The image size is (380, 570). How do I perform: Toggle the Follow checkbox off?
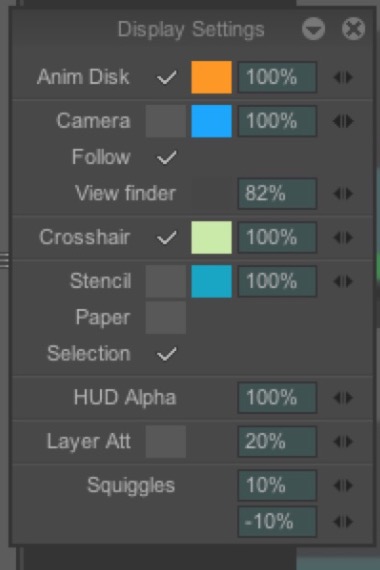point(166,157)
